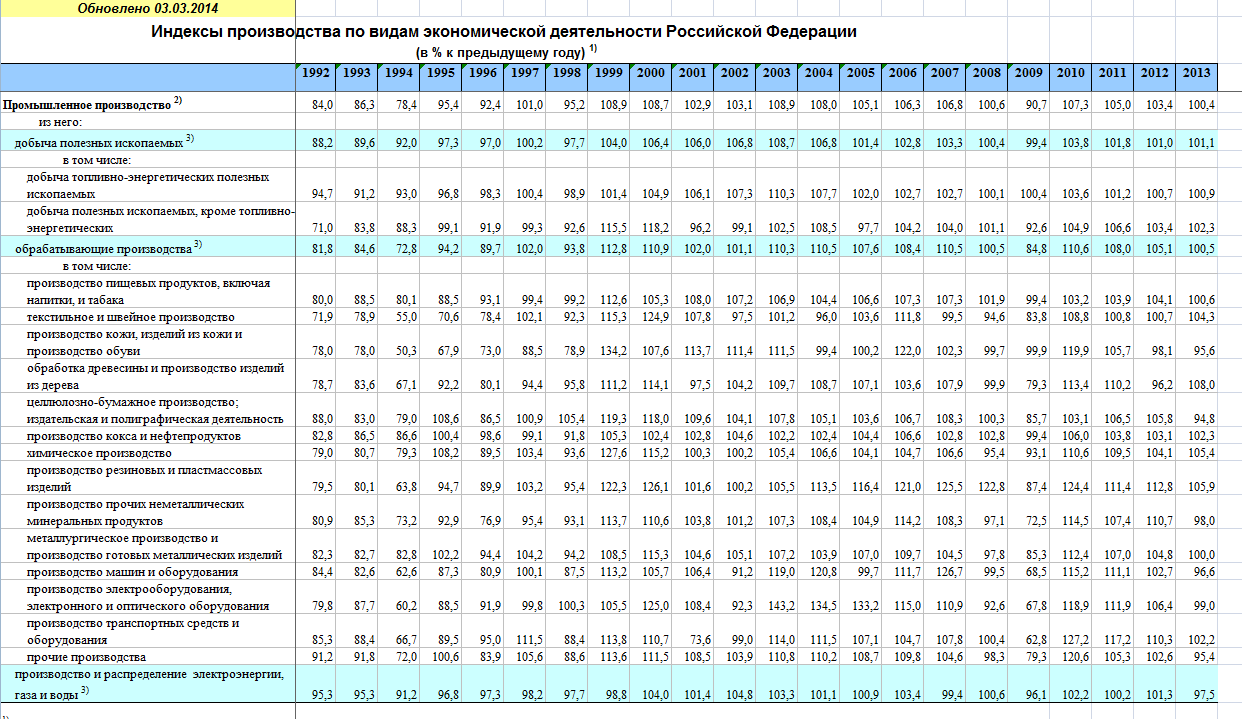Select the 2013 column header

point(1196,73)
